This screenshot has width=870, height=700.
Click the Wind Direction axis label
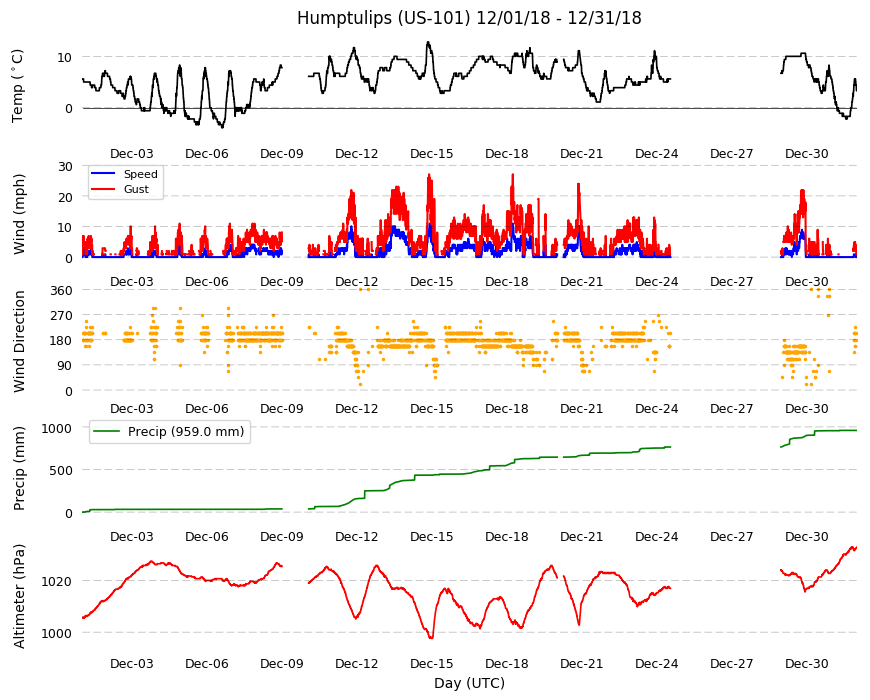pos(19,341)
